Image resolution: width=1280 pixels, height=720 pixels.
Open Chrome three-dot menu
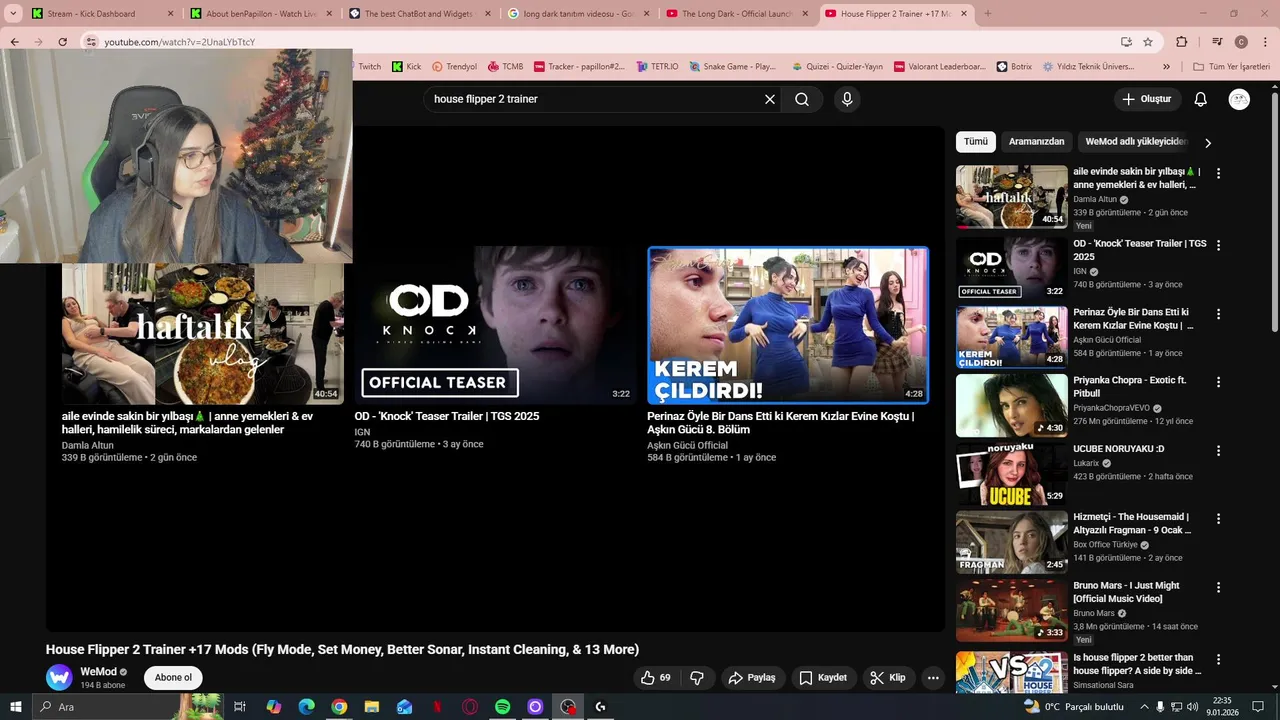(x=1264, y=42)
